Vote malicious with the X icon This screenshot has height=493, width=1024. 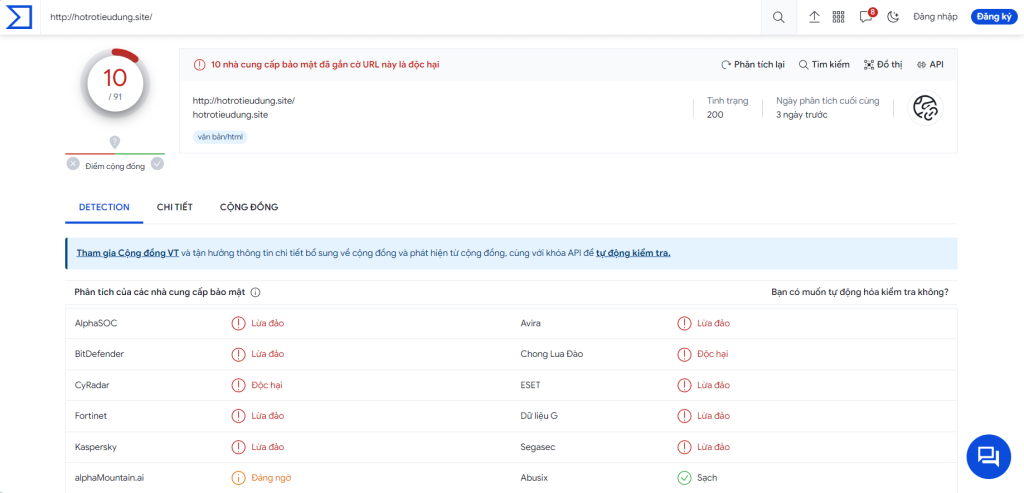(73, 163)
